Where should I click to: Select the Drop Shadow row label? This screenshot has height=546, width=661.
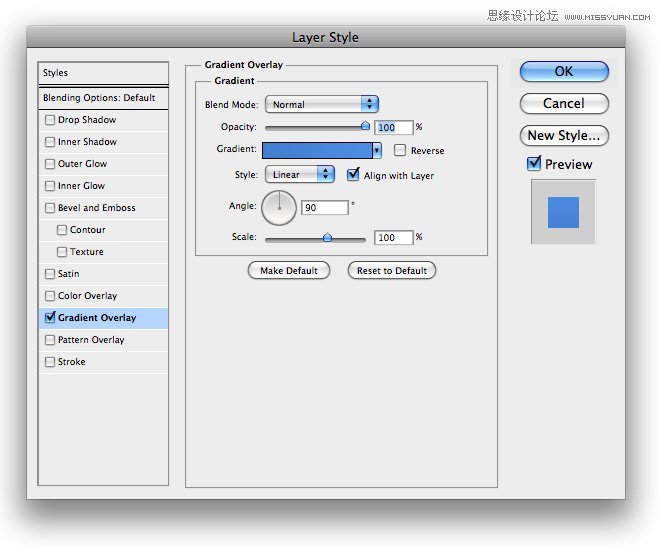tap(87, 120)
